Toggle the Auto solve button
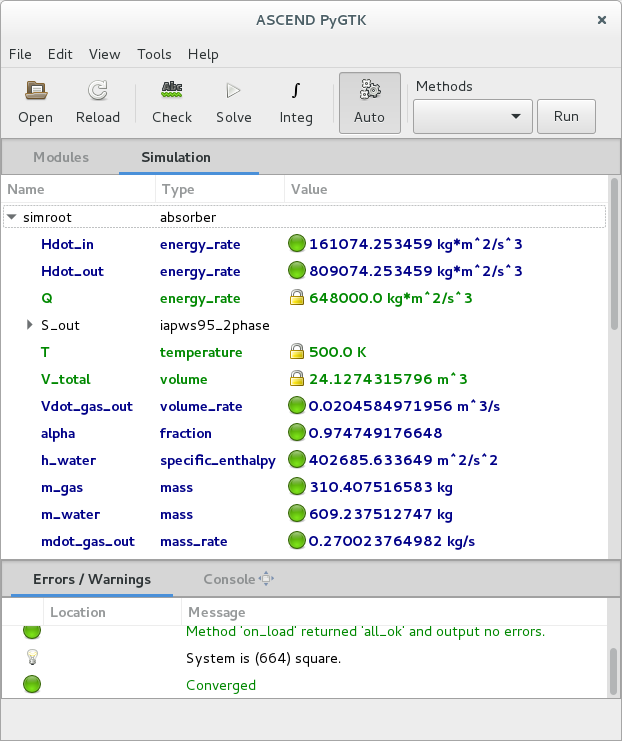622x741 pixels. (x=369, y=103)
